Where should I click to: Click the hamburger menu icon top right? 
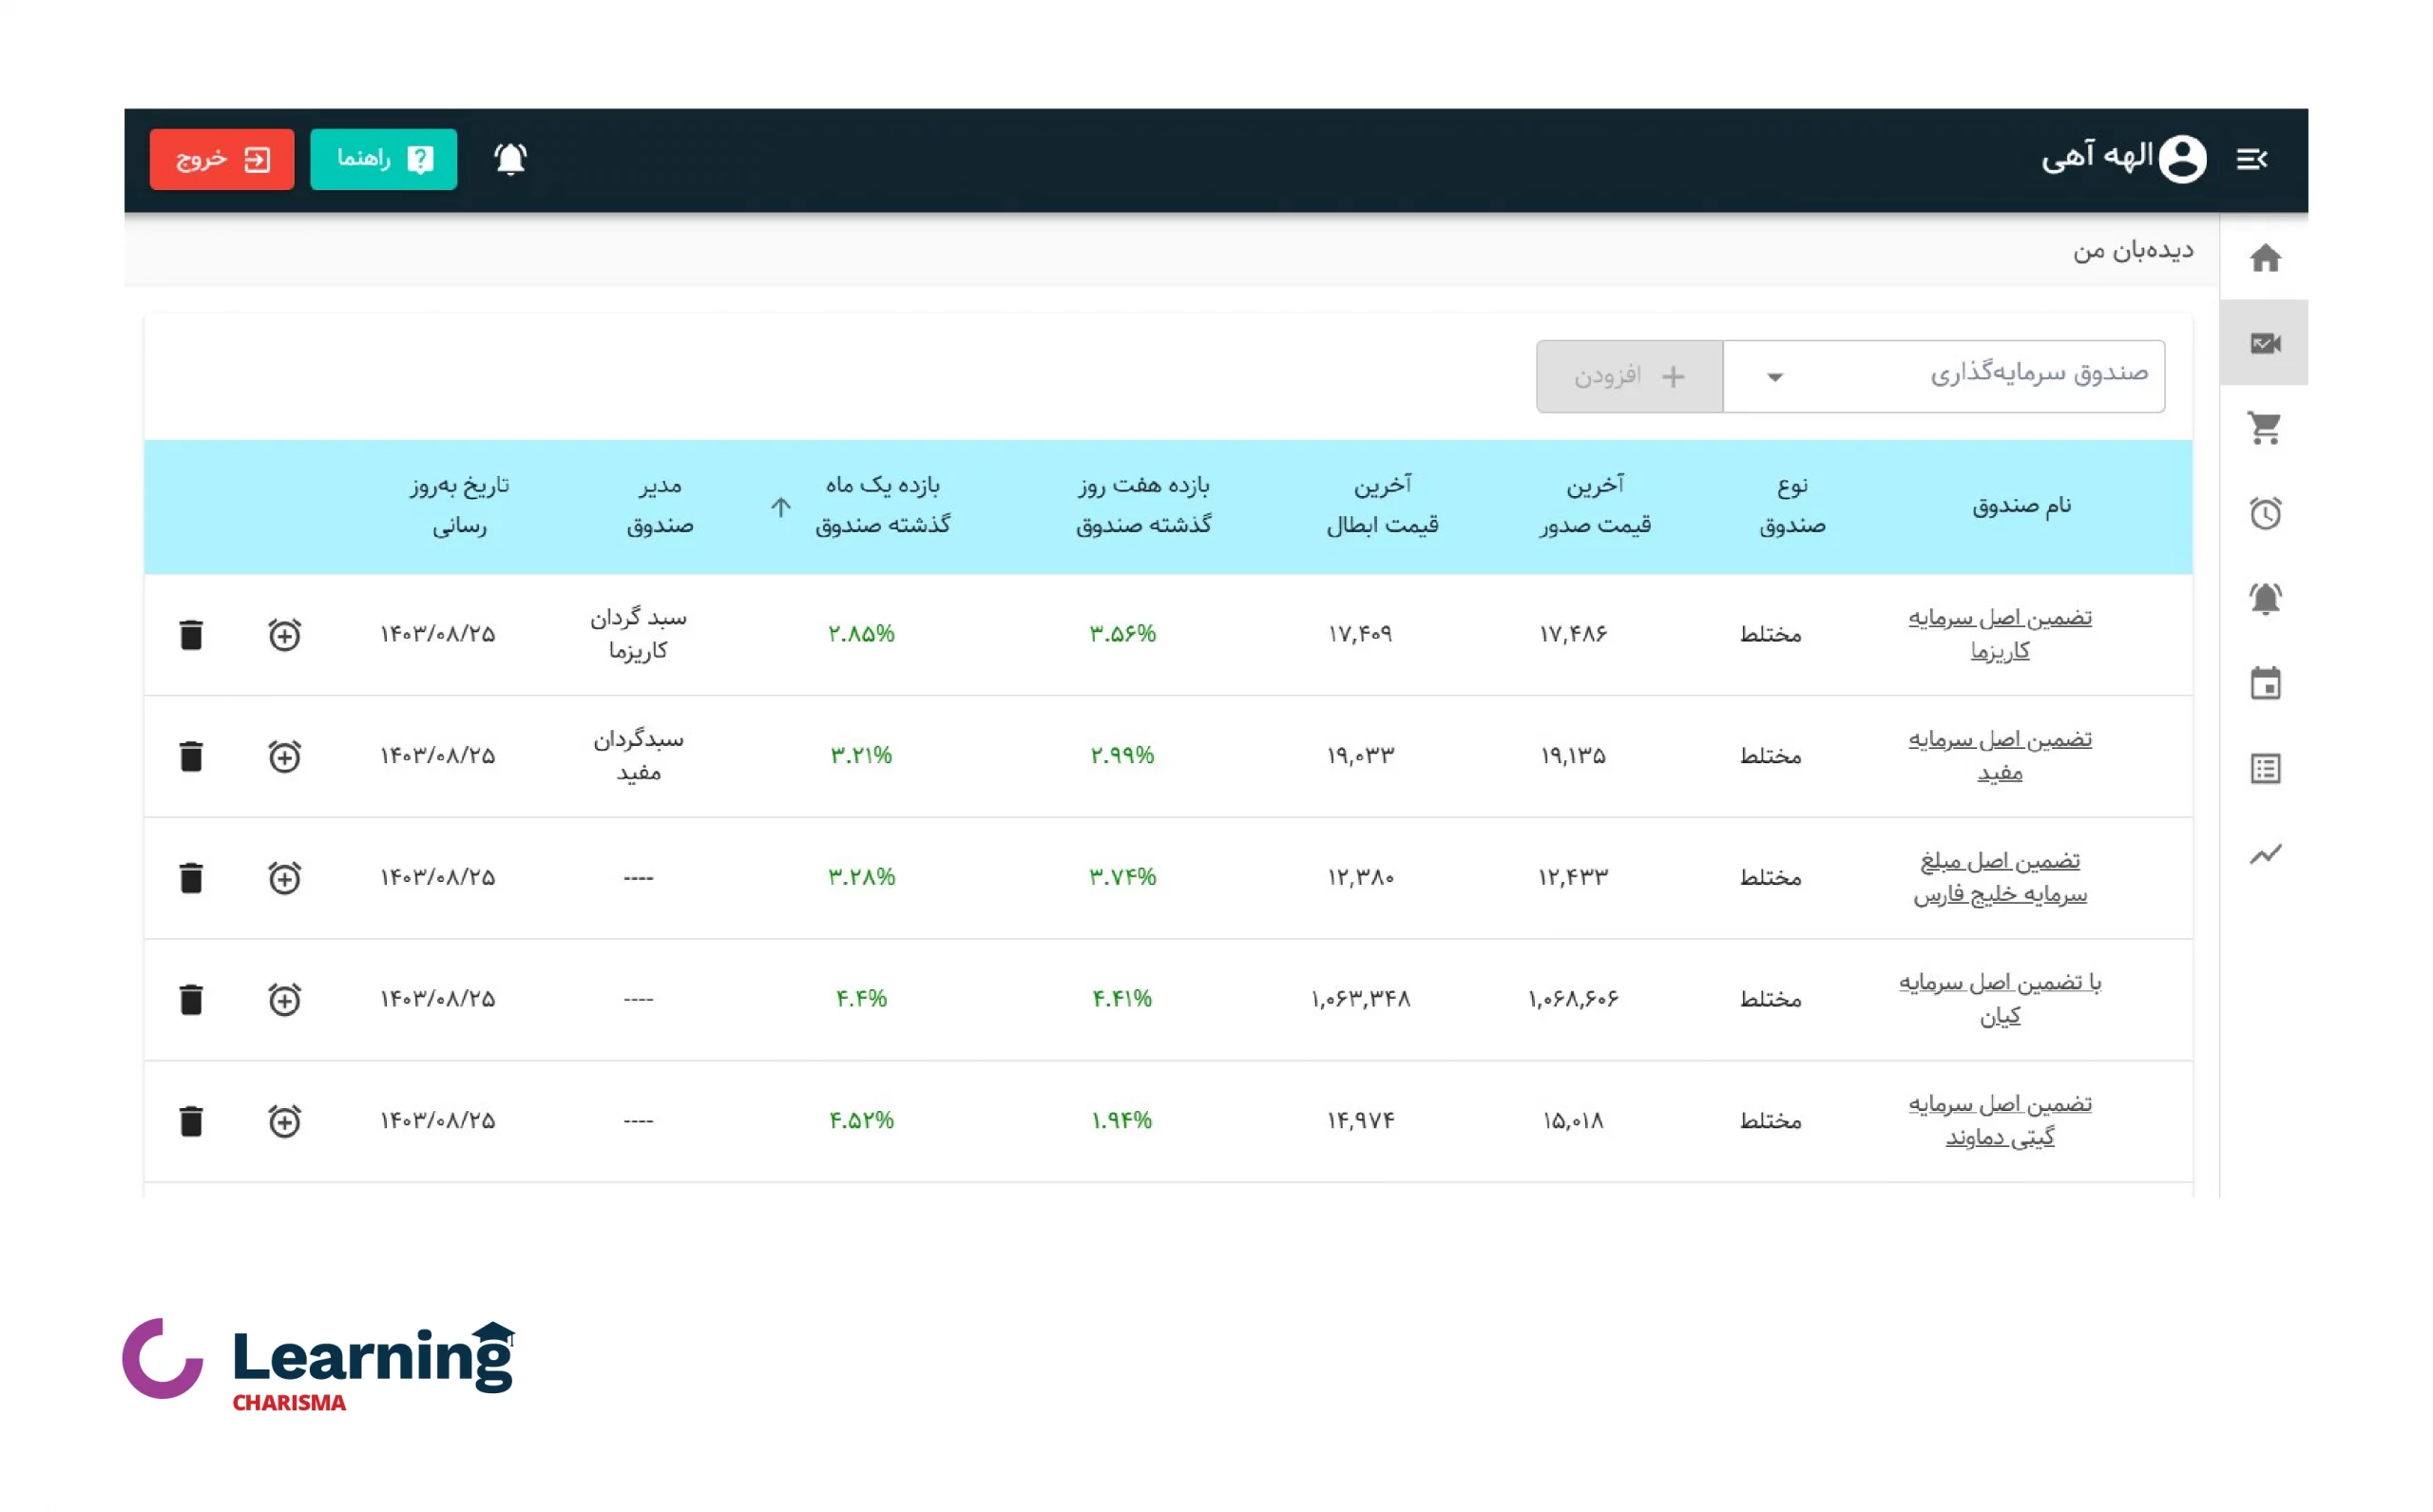click(x=2253, y=159)
